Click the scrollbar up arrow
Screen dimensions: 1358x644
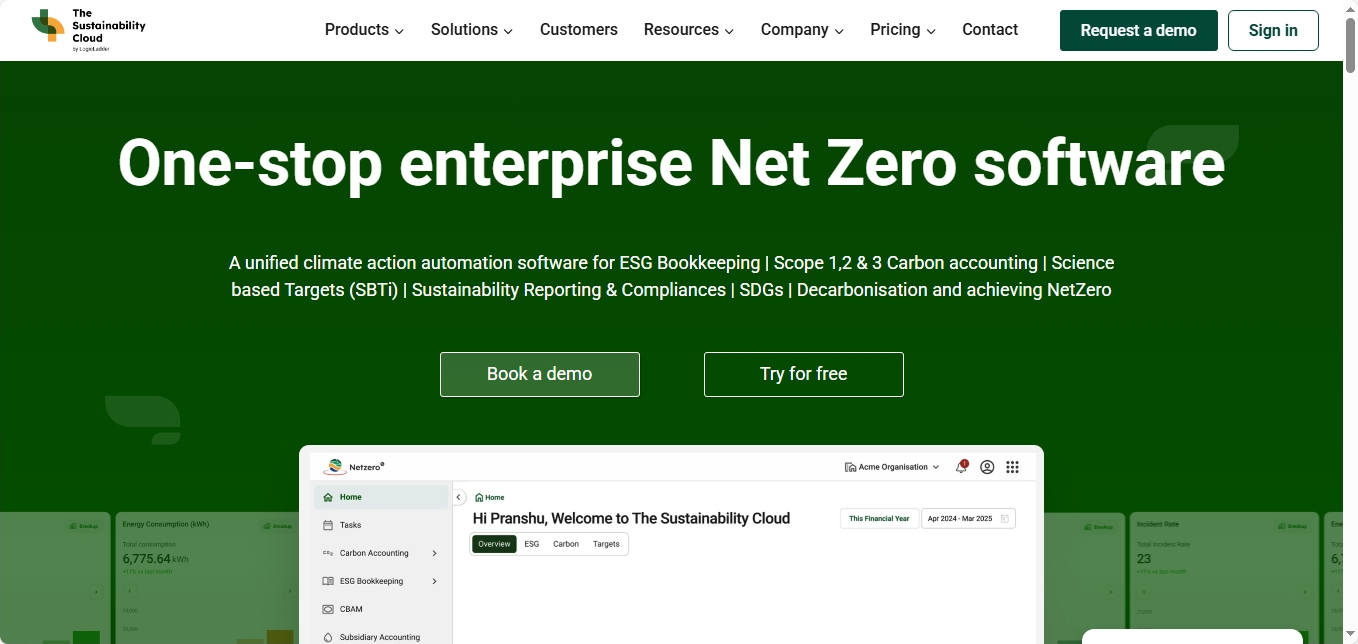1350,8
